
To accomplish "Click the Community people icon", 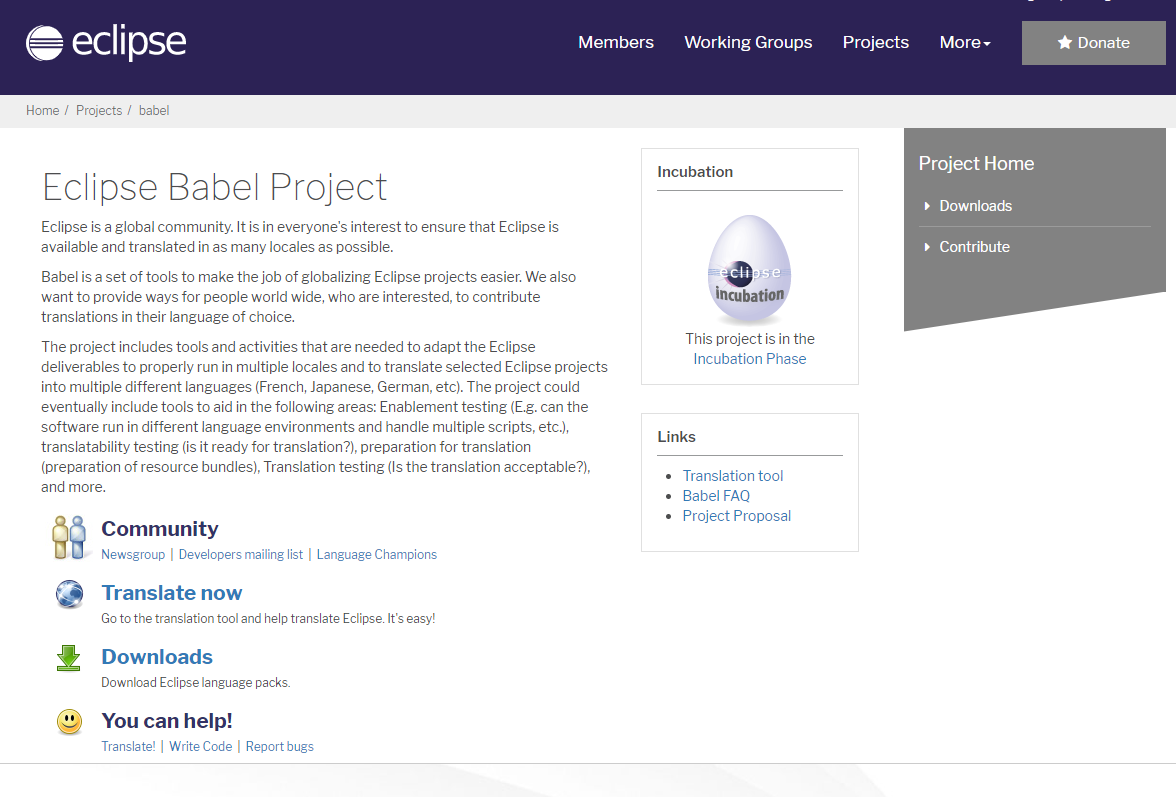I will click(69, 538).
